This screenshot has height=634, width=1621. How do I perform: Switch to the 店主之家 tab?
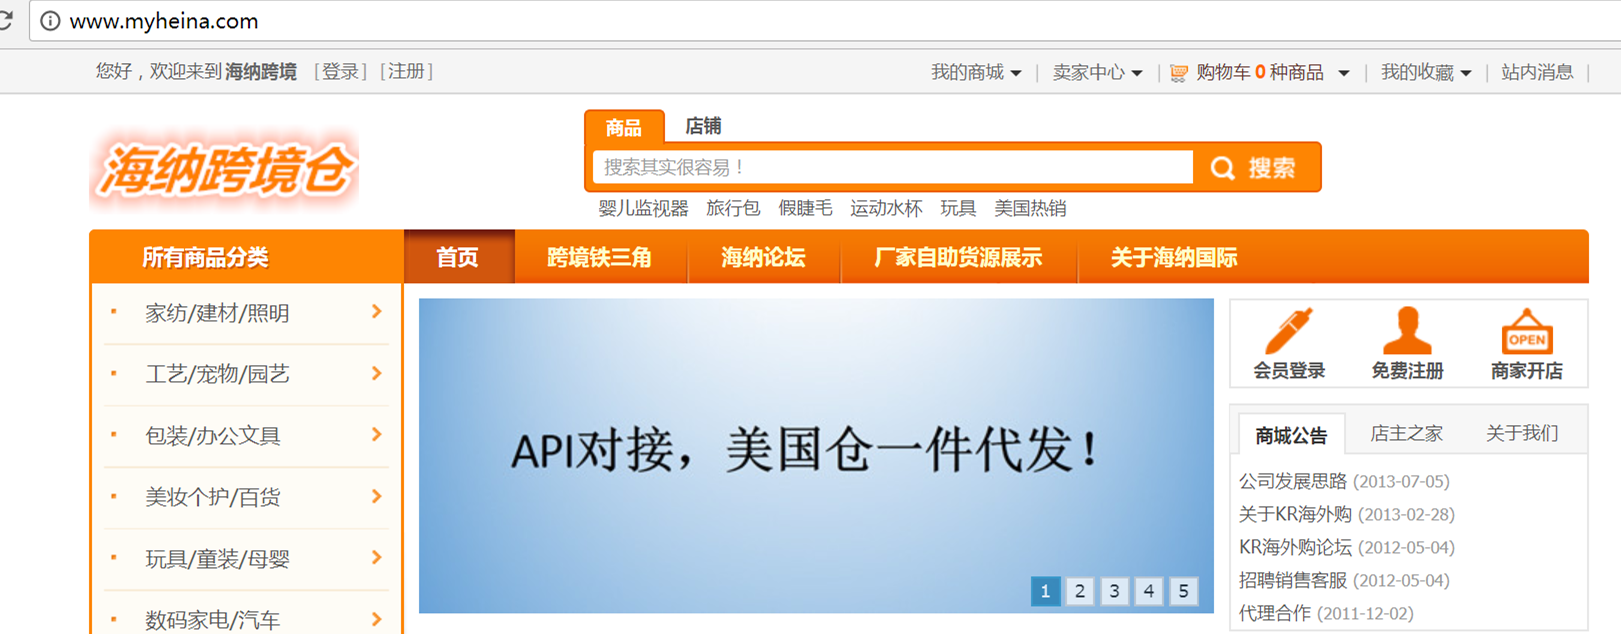coord(1405,434)
